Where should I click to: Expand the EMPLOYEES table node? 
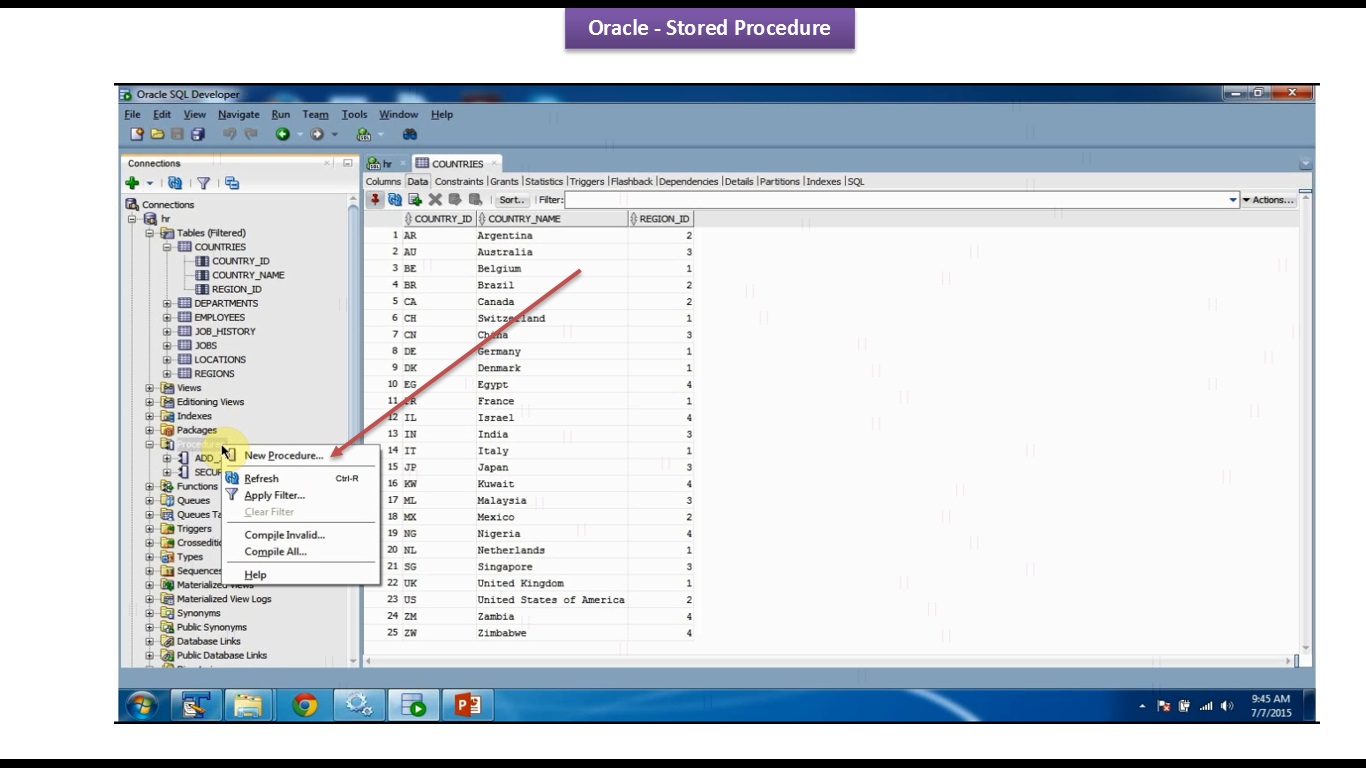[x=167, y=317]
